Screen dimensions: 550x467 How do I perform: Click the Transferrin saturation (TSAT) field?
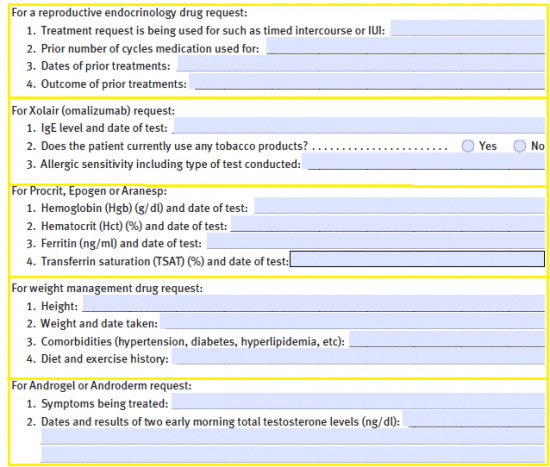coord(417,259)
